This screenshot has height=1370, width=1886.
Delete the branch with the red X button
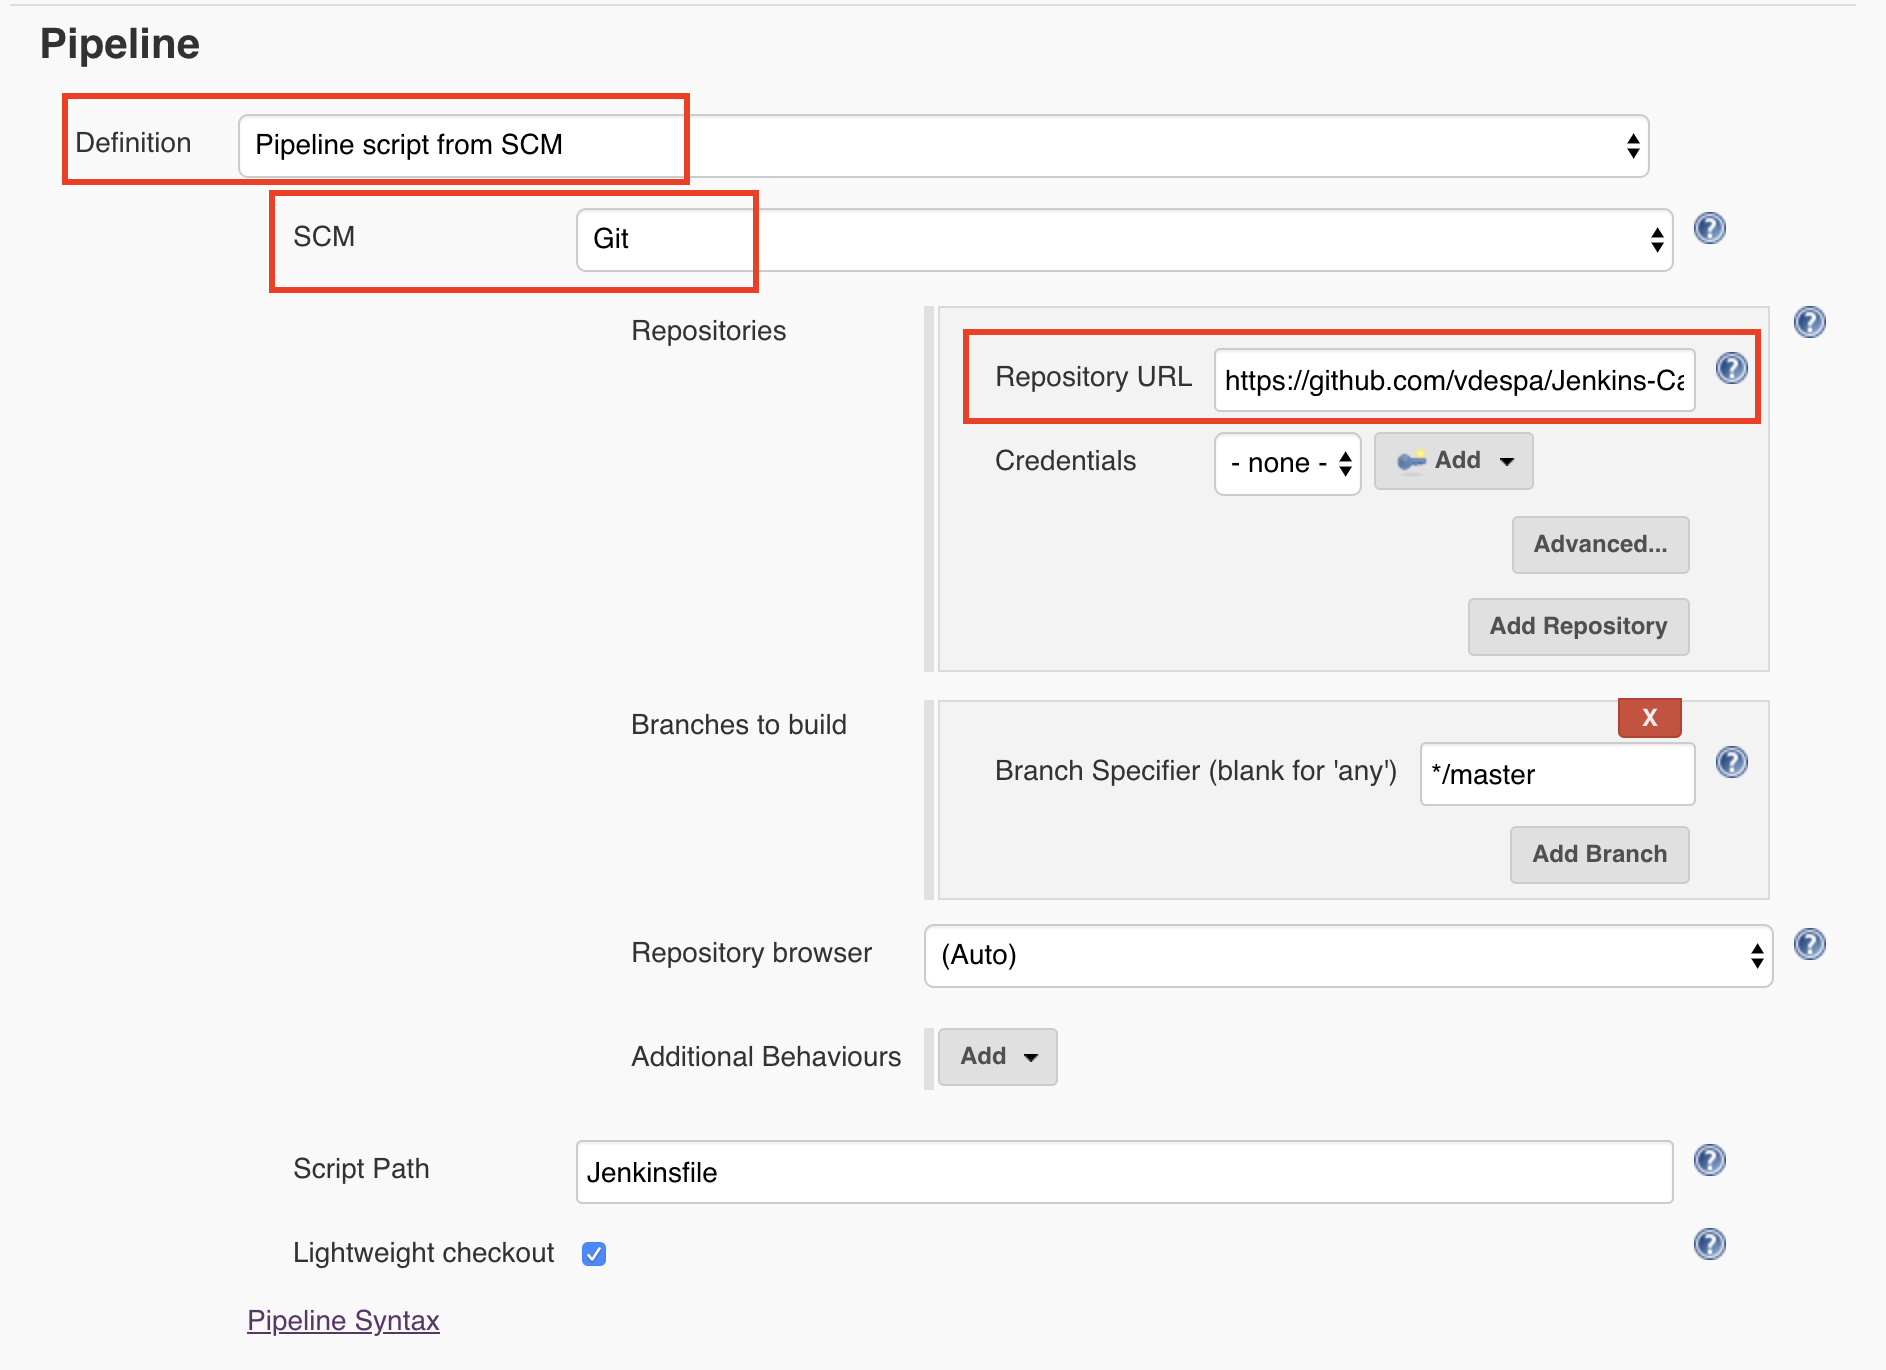[1649, 717]
